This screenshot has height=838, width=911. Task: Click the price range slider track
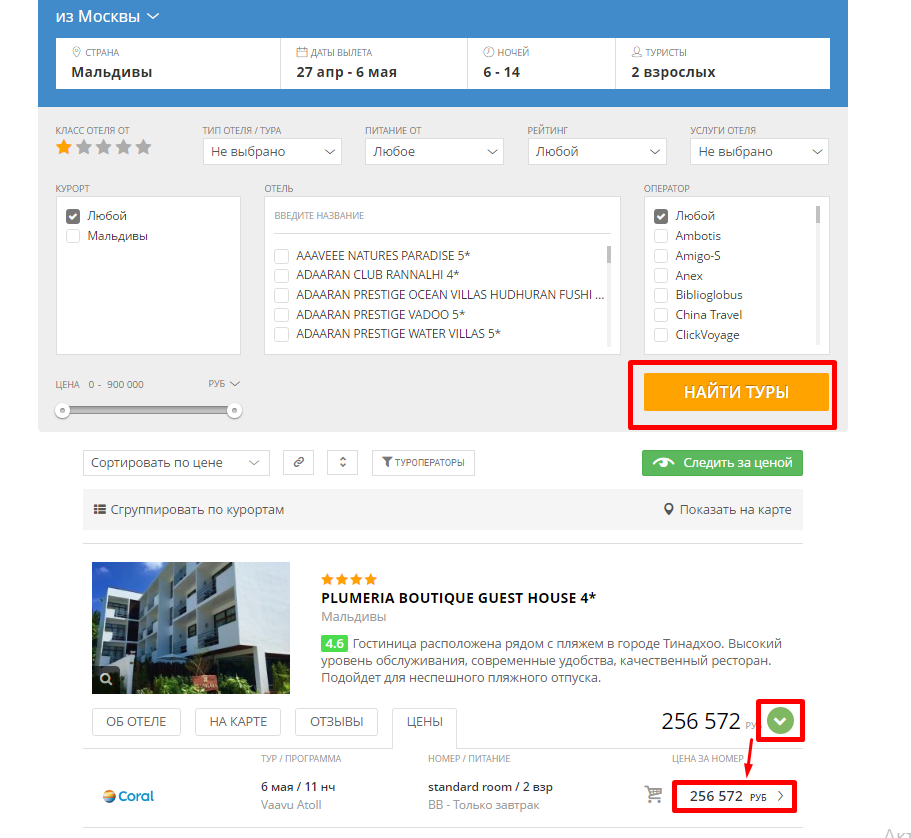(x=148, y=411)
